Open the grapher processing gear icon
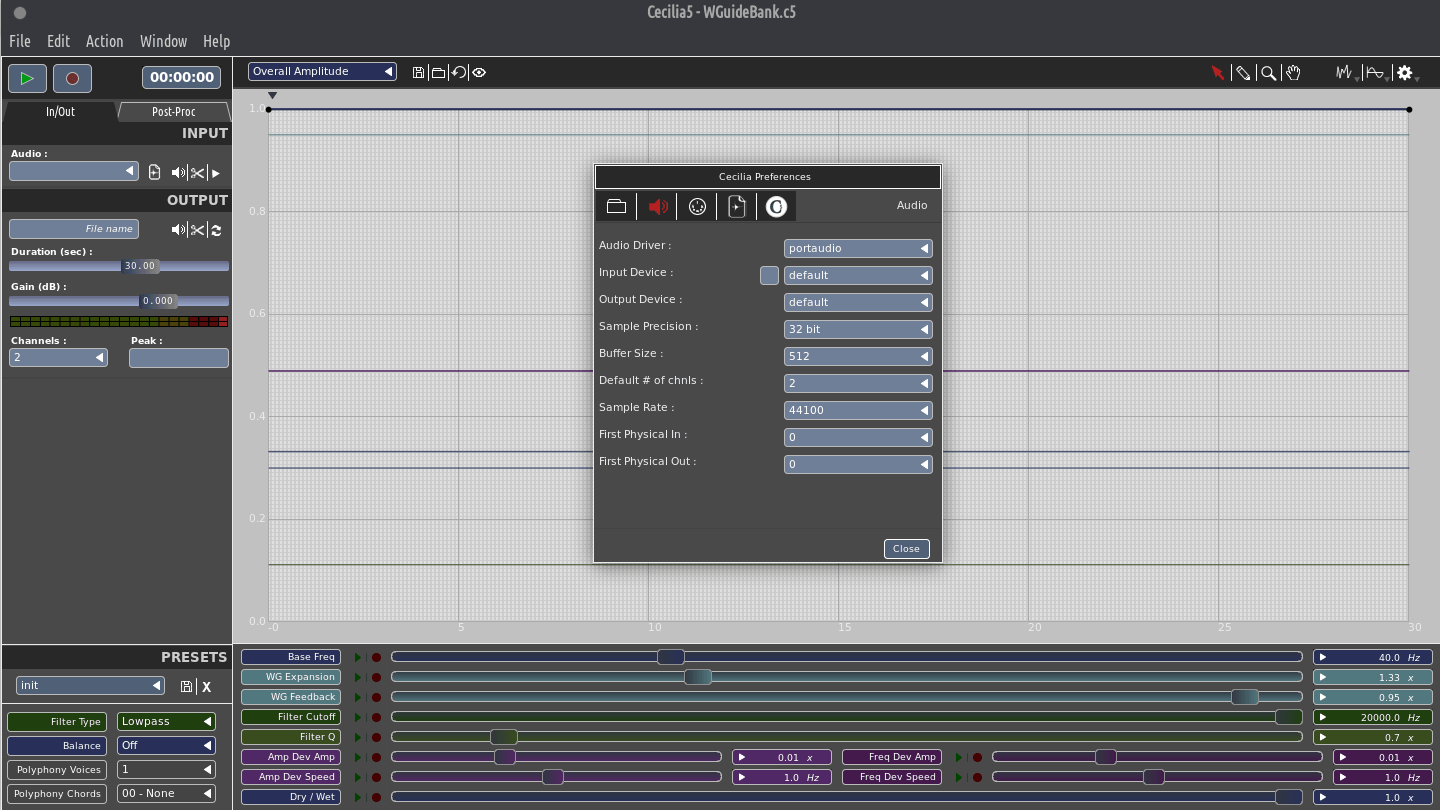1440x810 pixels. pyautogui.click(x=1405, y=72)
